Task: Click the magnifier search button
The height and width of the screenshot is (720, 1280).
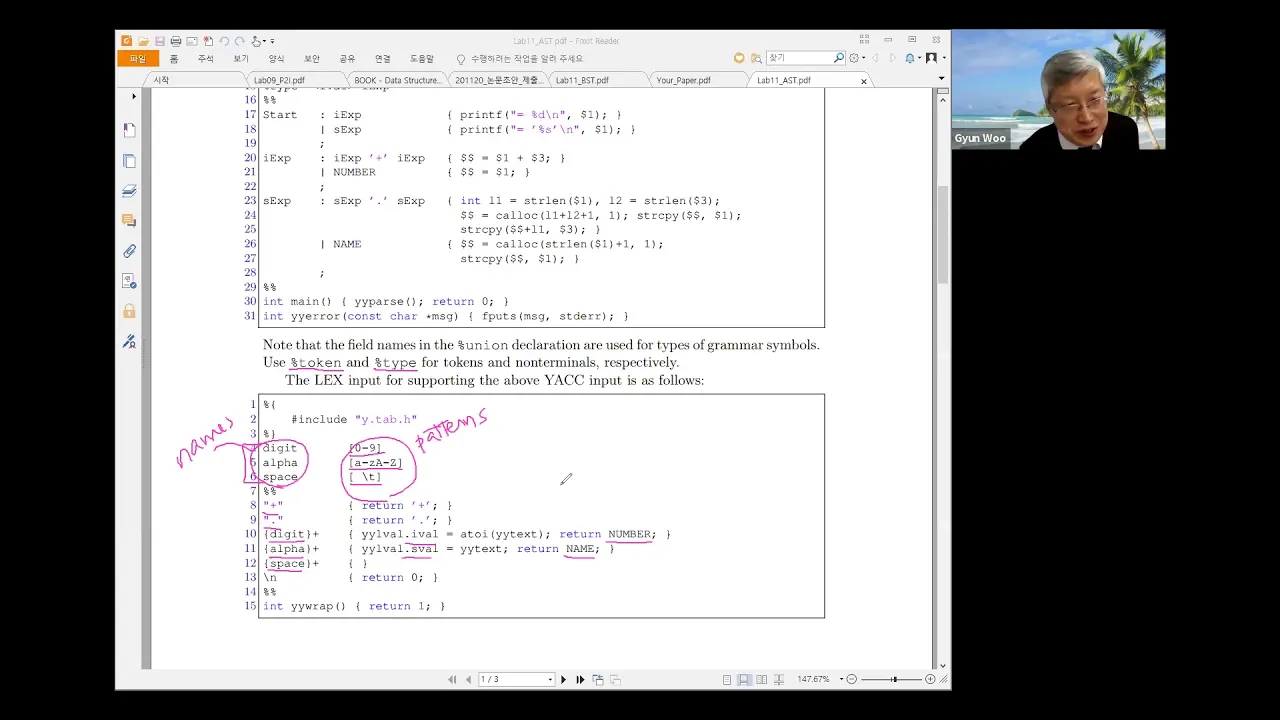Action: [839, 58]
